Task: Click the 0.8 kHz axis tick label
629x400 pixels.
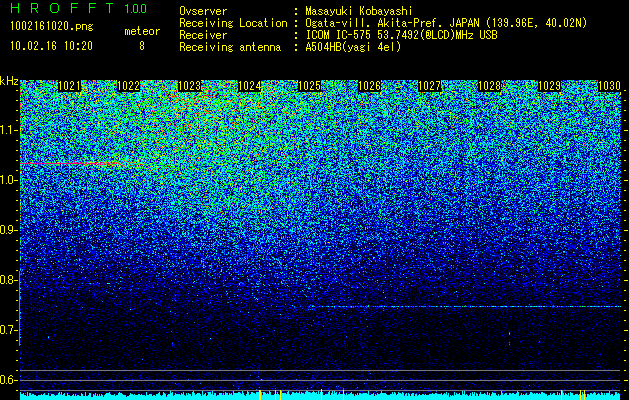Action: 9,280
